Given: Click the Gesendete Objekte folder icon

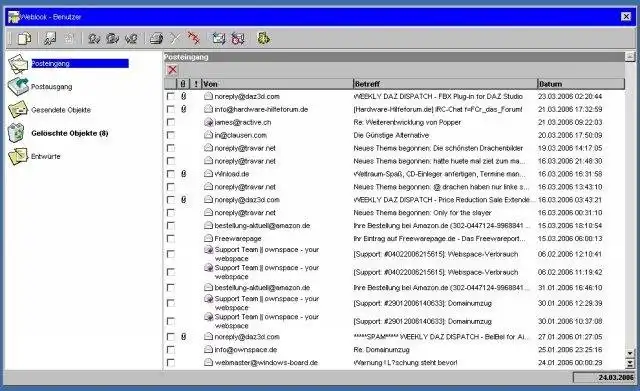Looking at the screenshot, I should 18,109.
